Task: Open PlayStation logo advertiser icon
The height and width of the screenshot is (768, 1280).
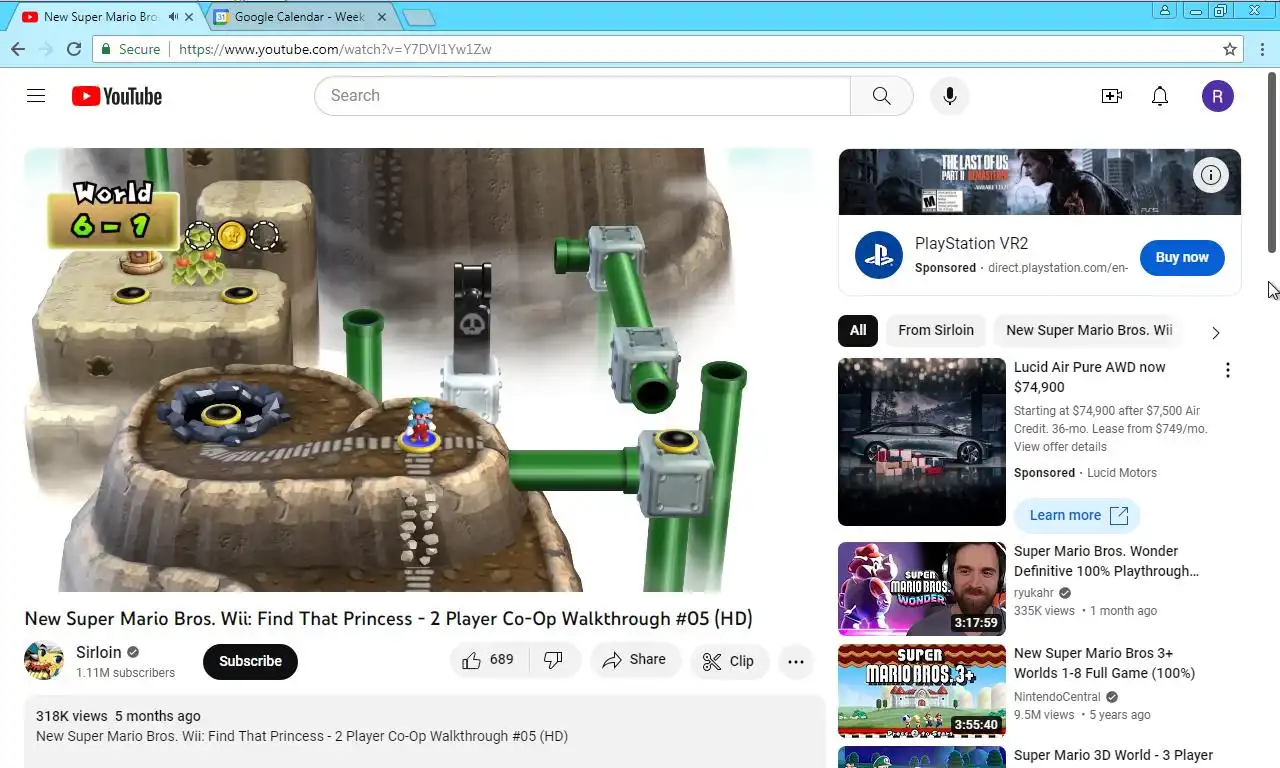Action: (x=879, y=255)
